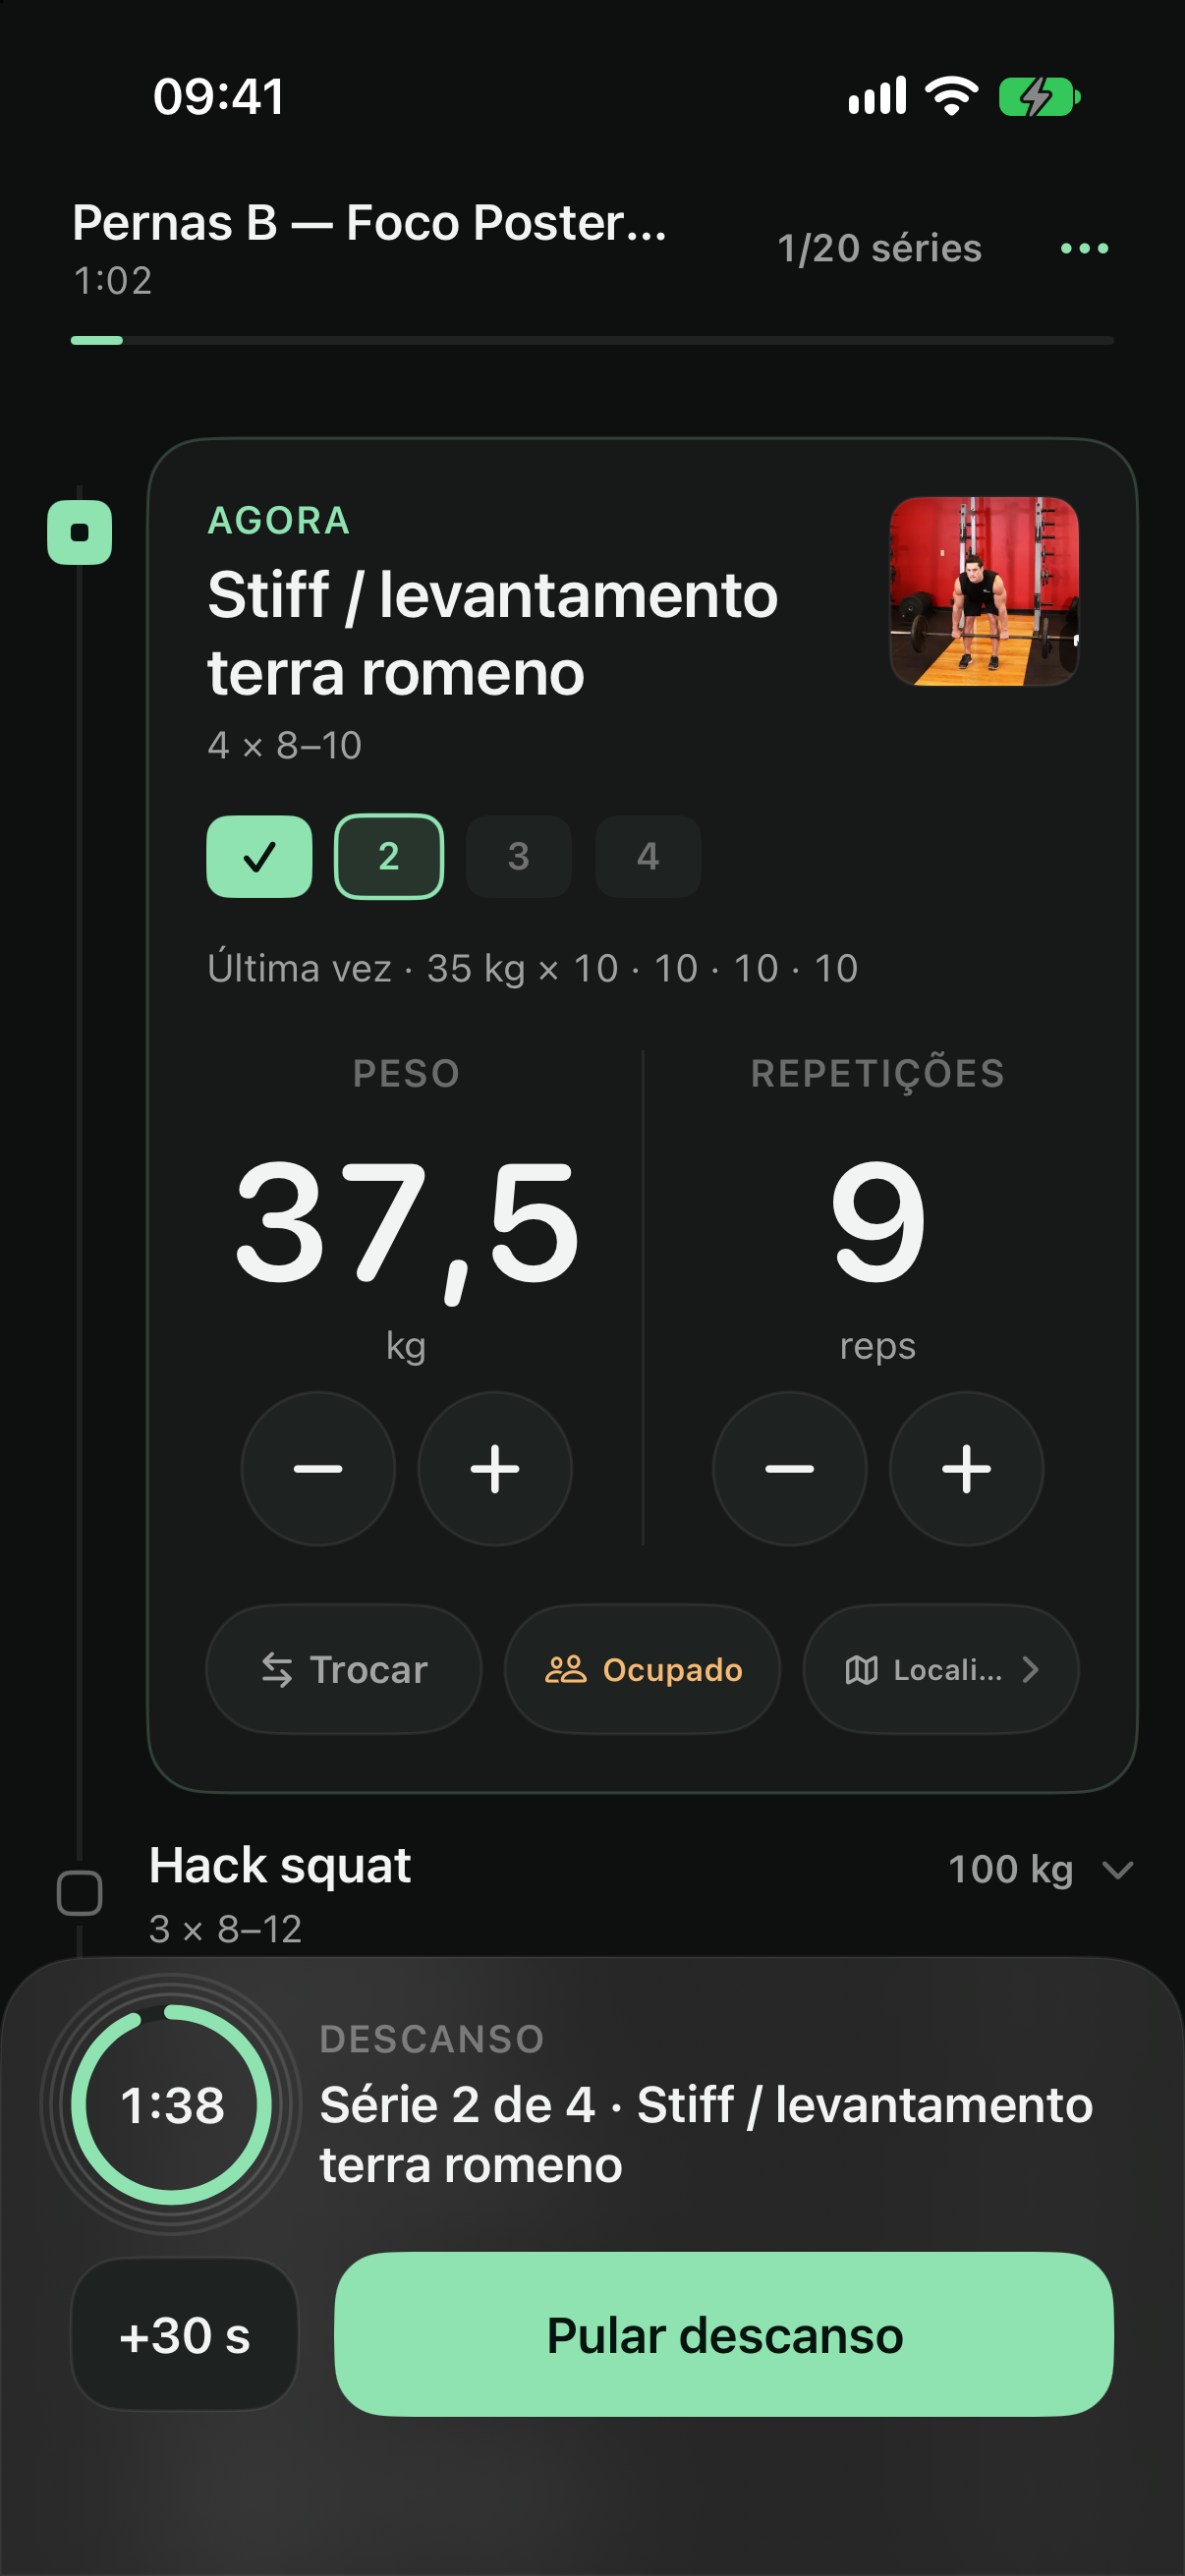Decrease repetitions with the minus button
This screenshot has width=1185, height=2576.
tap(789, 1468)
